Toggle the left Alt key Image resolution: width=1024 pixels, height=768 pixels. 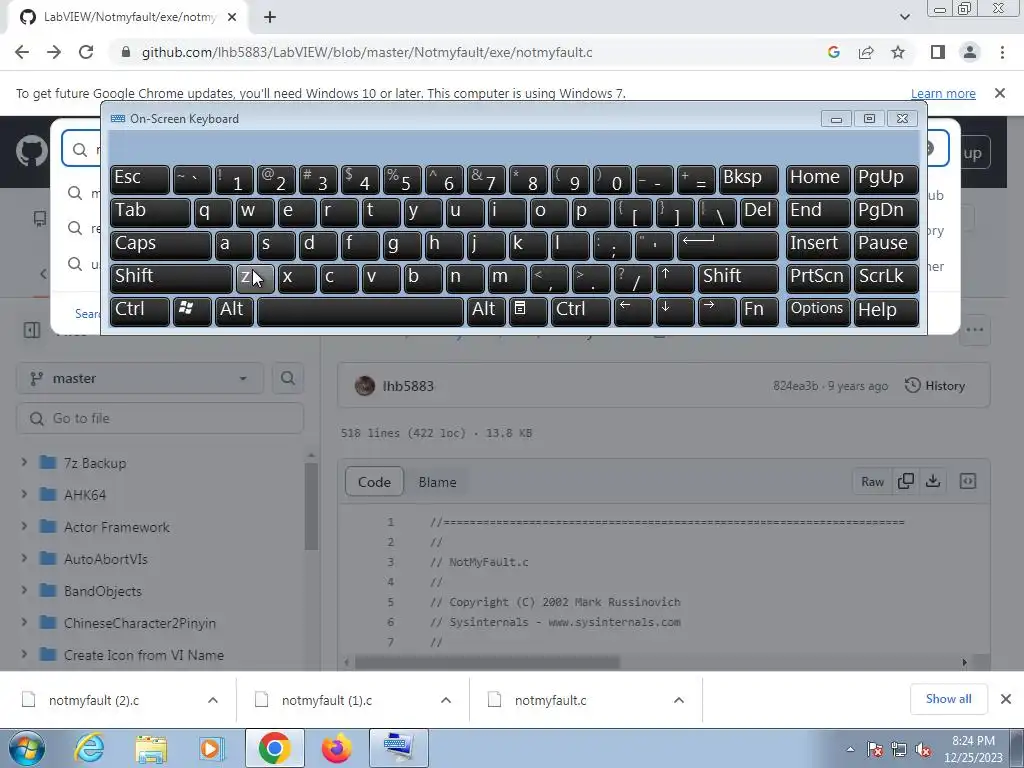tap(234, 311)
